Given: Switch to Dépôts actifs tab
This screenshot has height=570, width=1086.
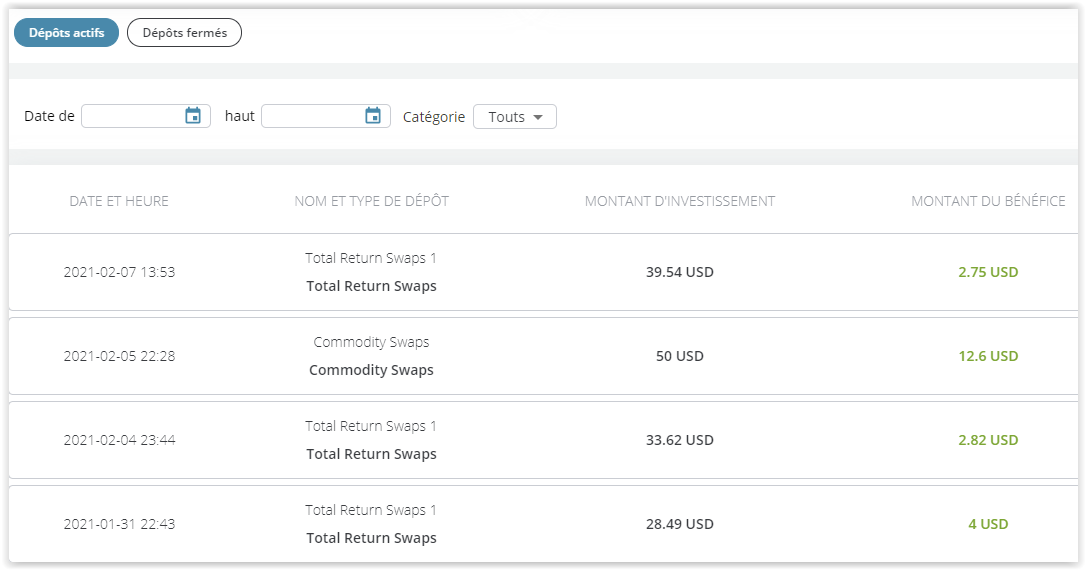Looking at the screenshot, I should pos(66,33).
